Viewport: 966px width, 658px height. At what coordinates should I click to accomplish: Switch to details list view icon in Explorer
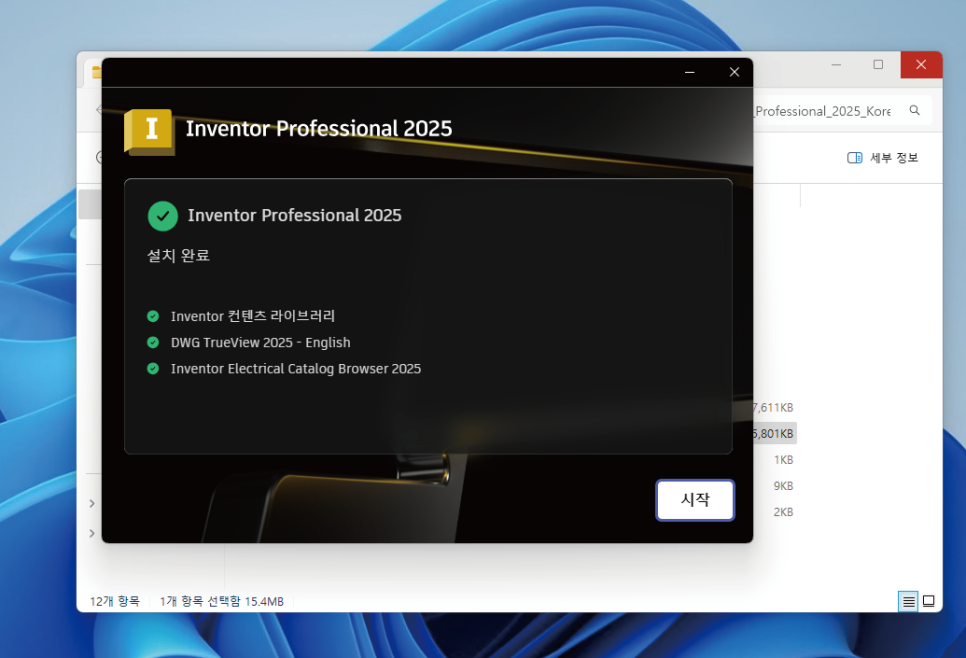(x=908, y=601)
